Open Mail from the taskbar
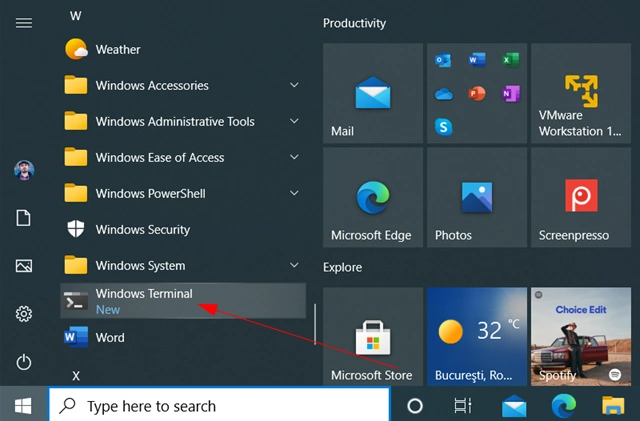Screen dimensions: 640x421 click(514, 405)
